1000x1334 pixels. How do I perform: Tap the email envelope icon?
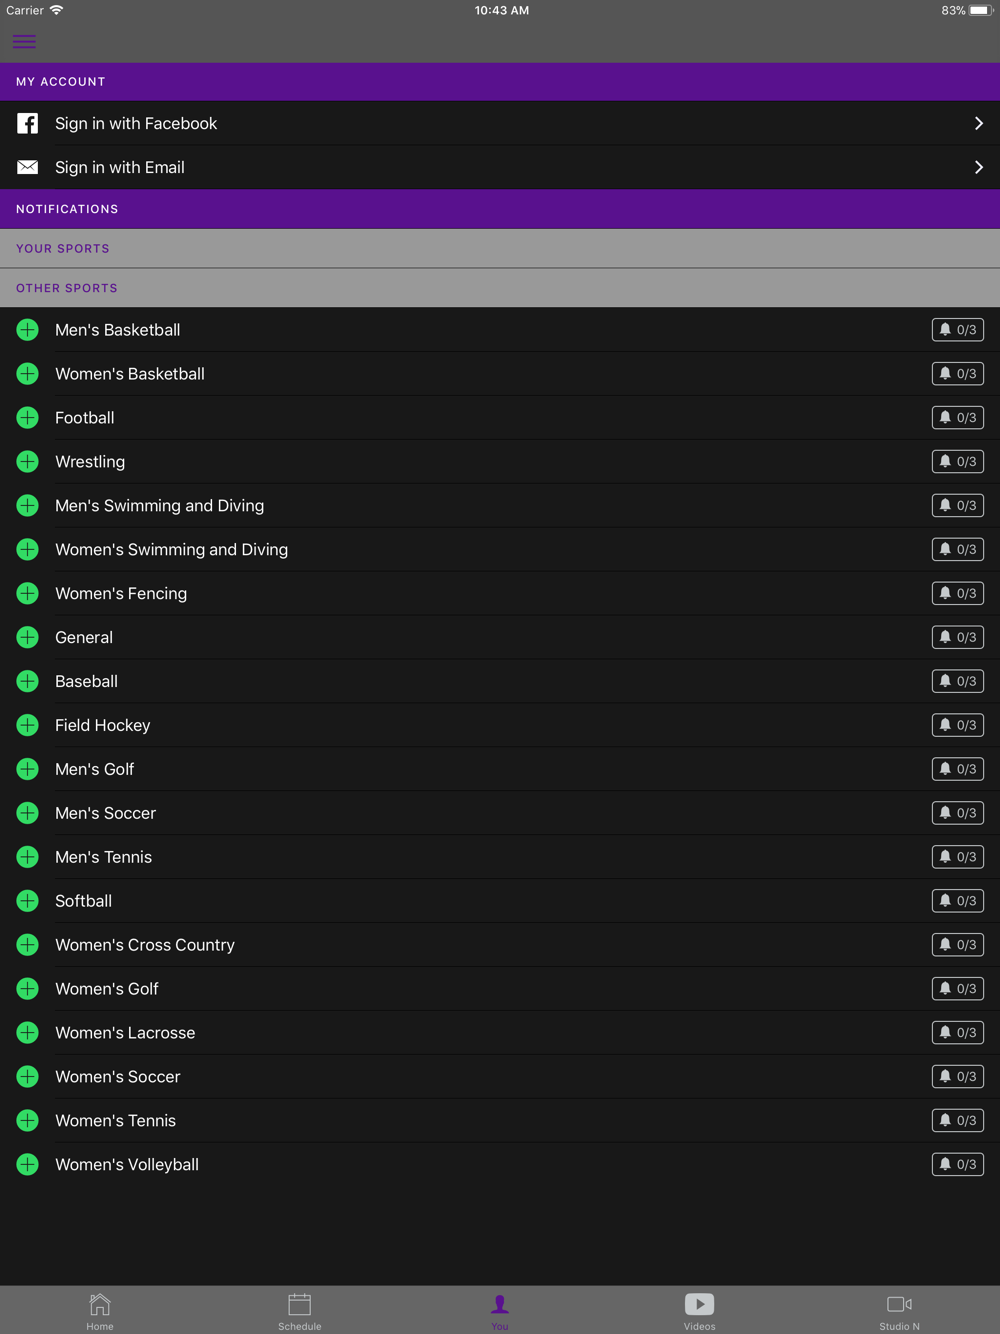[x=28, y=167]
